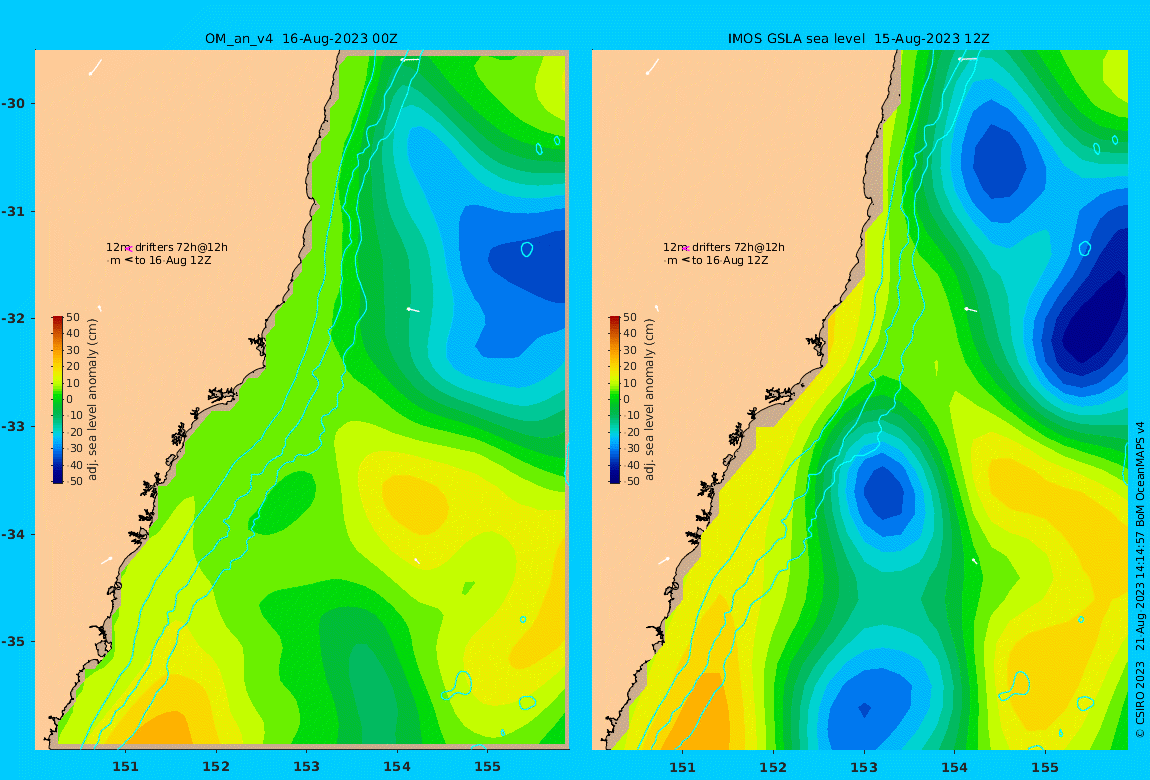The image size is (1150, 780).
Task: Click longitude label 154 under the IMOS GSLA map
Action: (954, 767)
